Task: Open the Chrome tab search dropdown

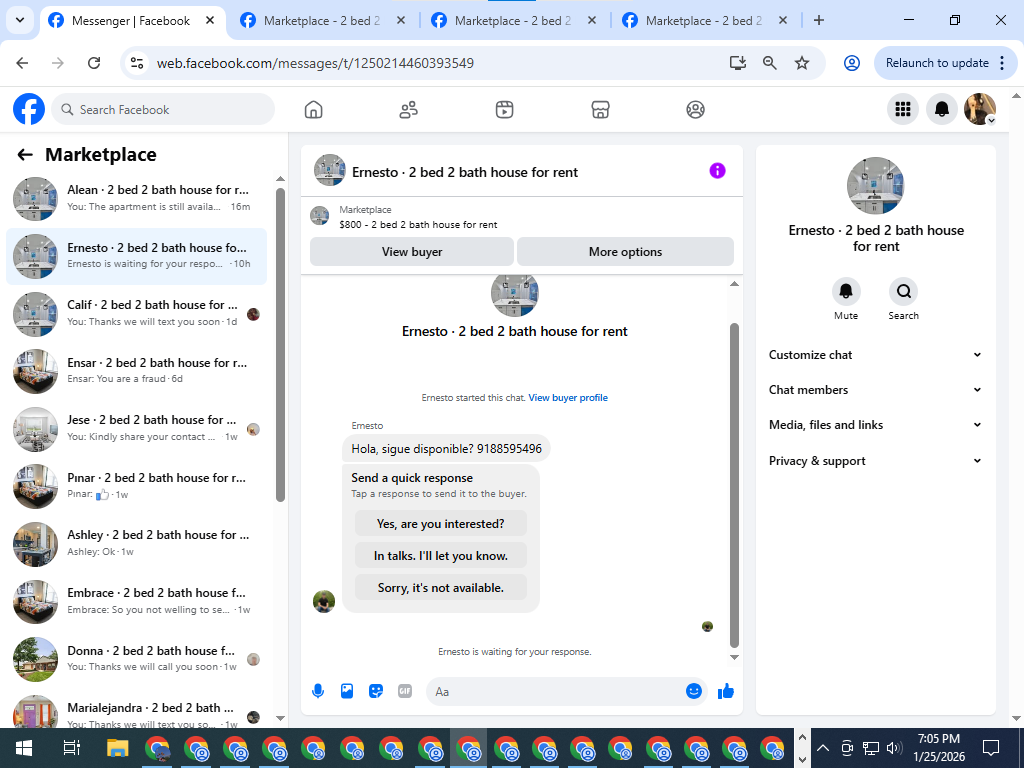Action: pyautogui.click(x=20, y=20)
